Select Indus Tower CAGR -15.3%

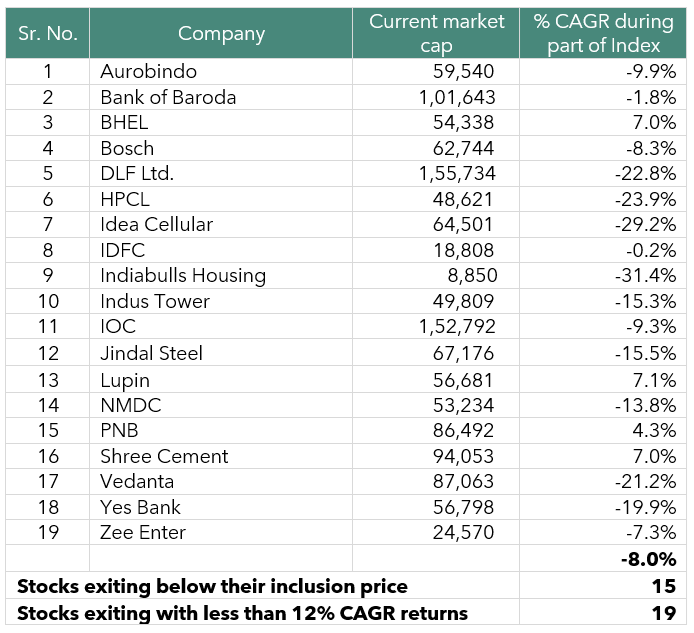[x=645, y=301]
